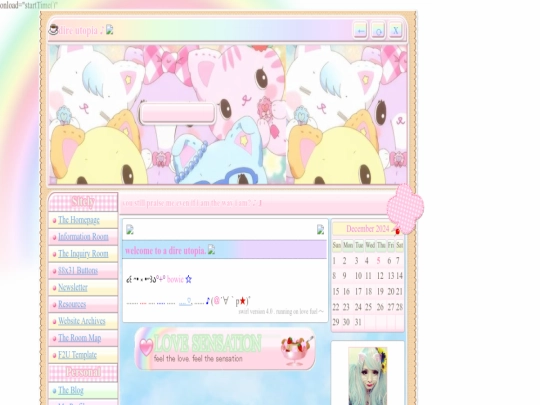Select December 1 on the calendar
The image size is (540, 405).
(334, 261)
